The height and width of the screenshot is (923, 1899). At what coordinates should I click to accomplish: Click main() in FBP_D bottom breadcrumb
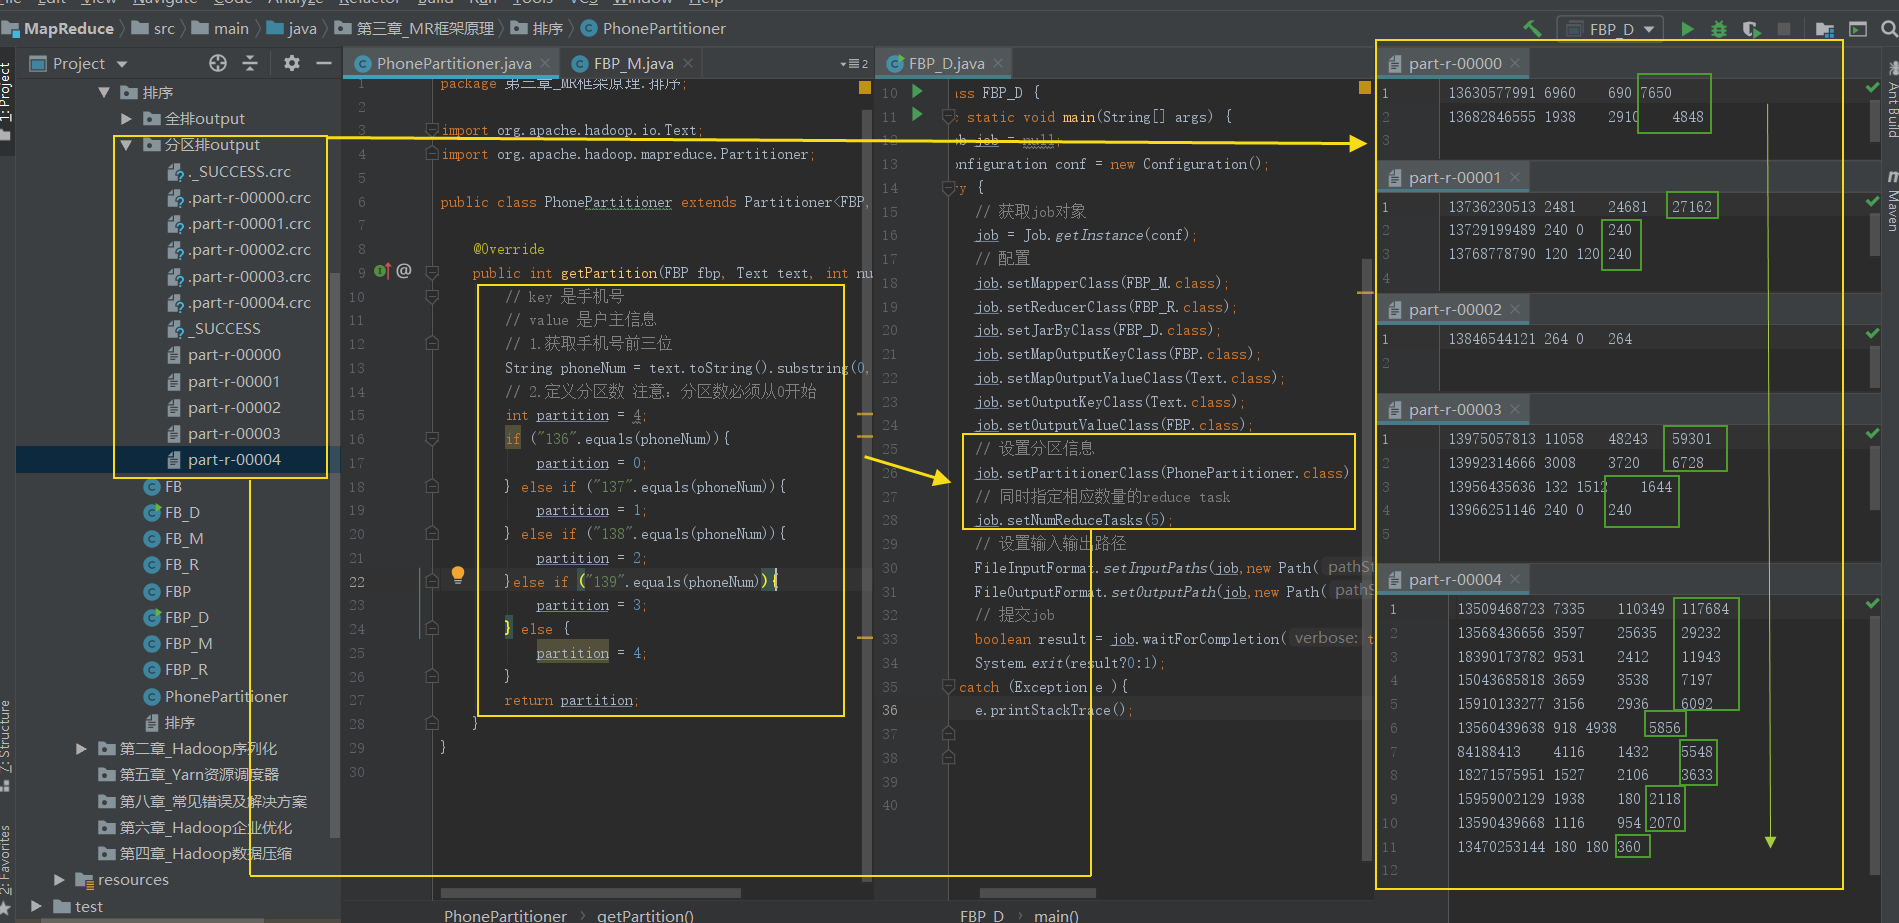coord(1056,915)
